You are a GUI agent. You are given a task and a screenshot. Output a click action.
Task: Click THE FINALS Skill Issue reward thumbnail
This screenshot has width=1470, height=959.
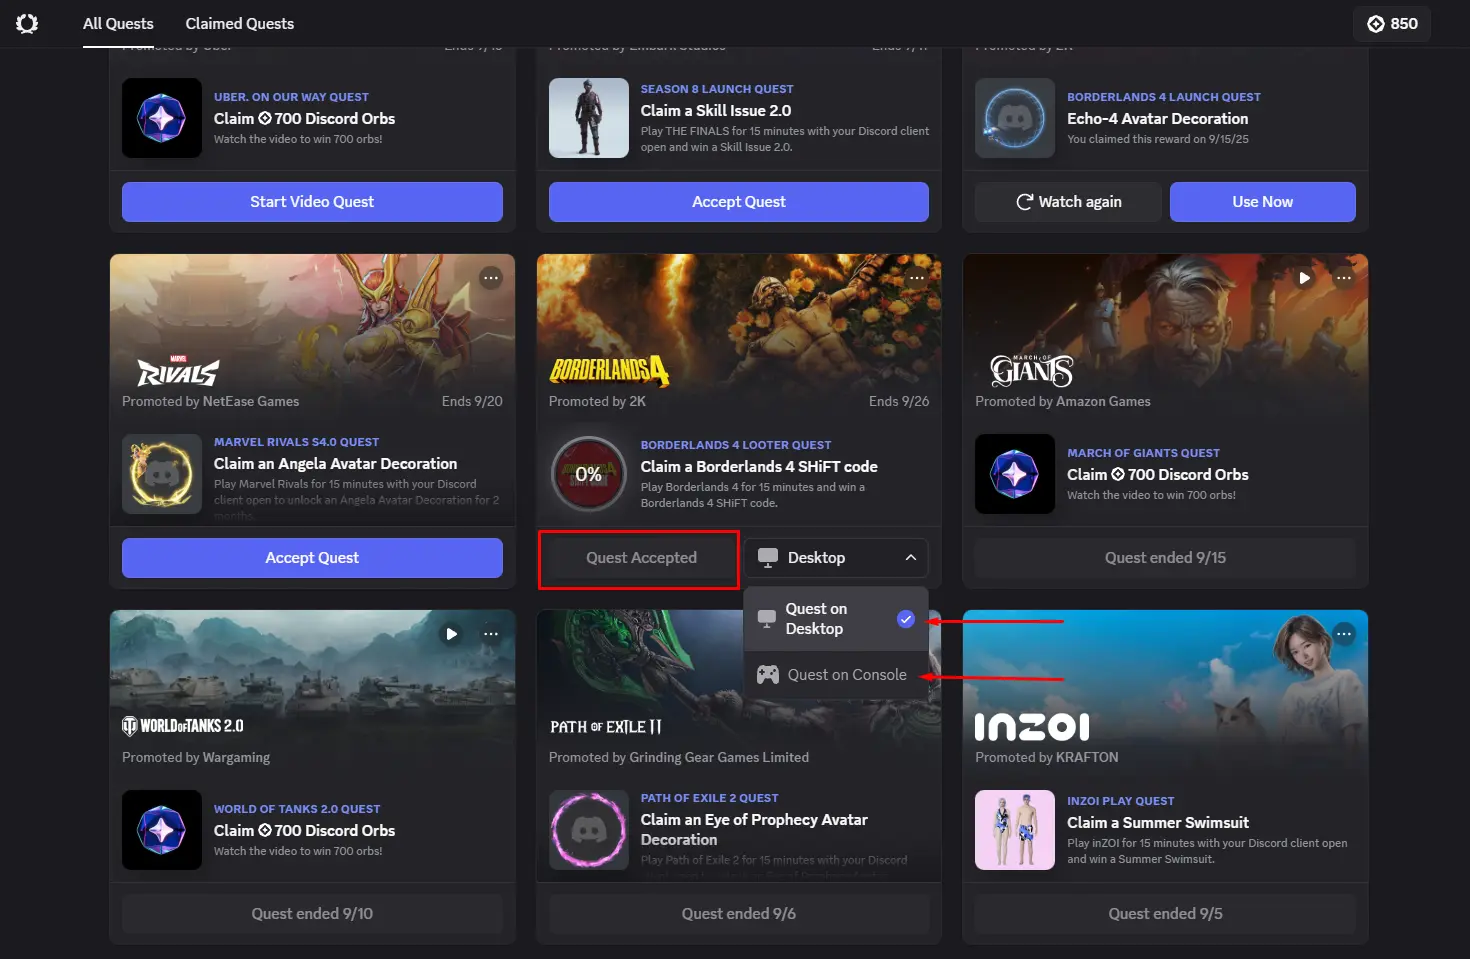pos(589,118)
